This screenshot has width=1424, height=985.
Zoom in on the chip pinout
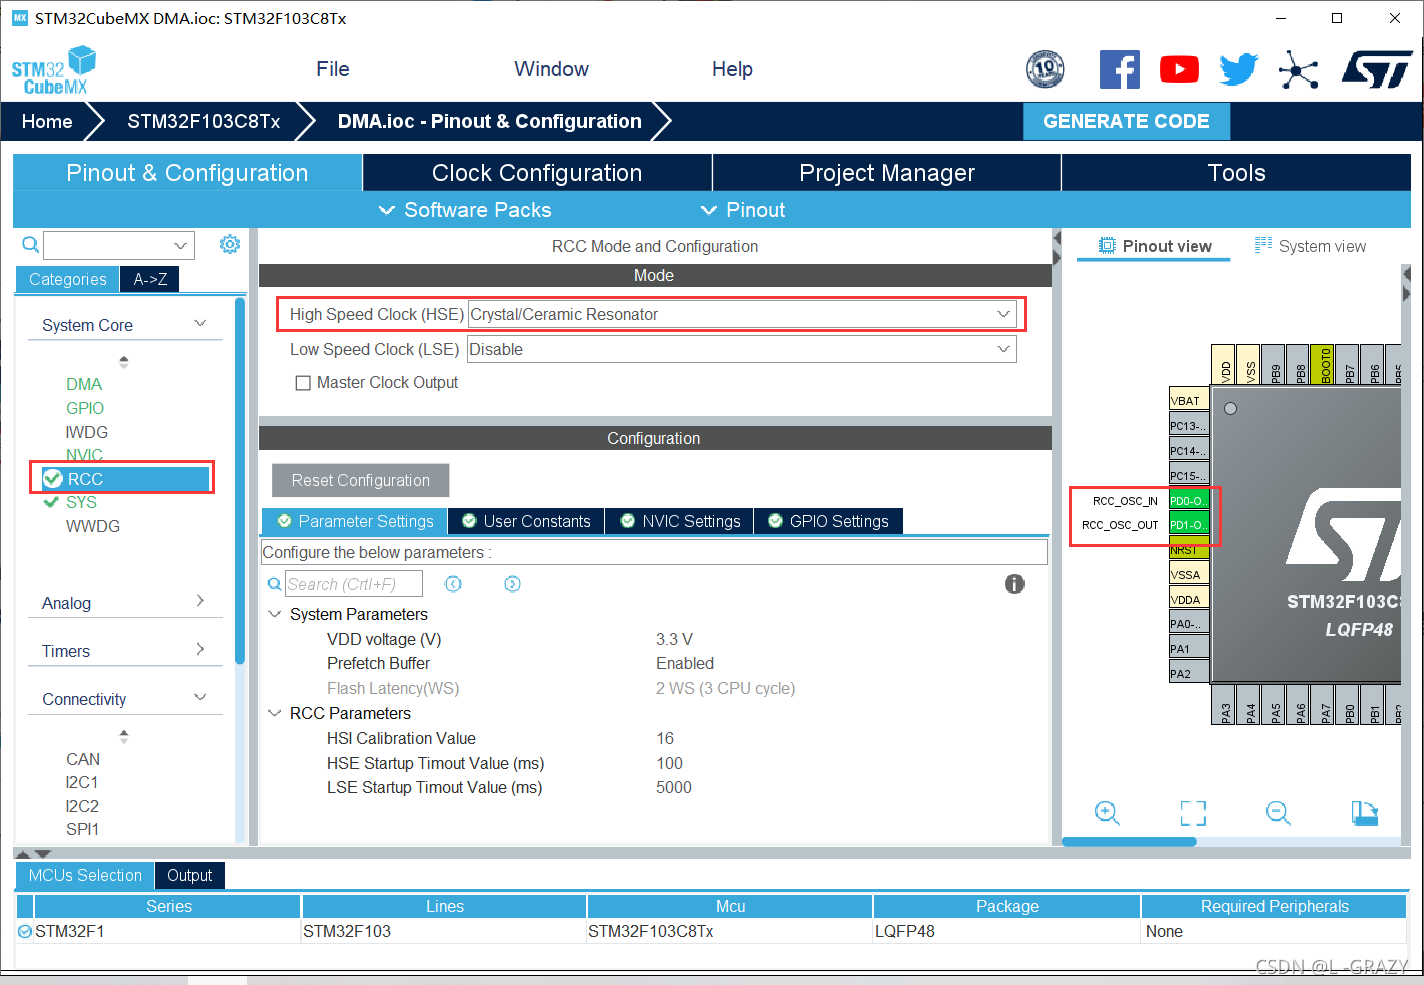pos(1107,813)
